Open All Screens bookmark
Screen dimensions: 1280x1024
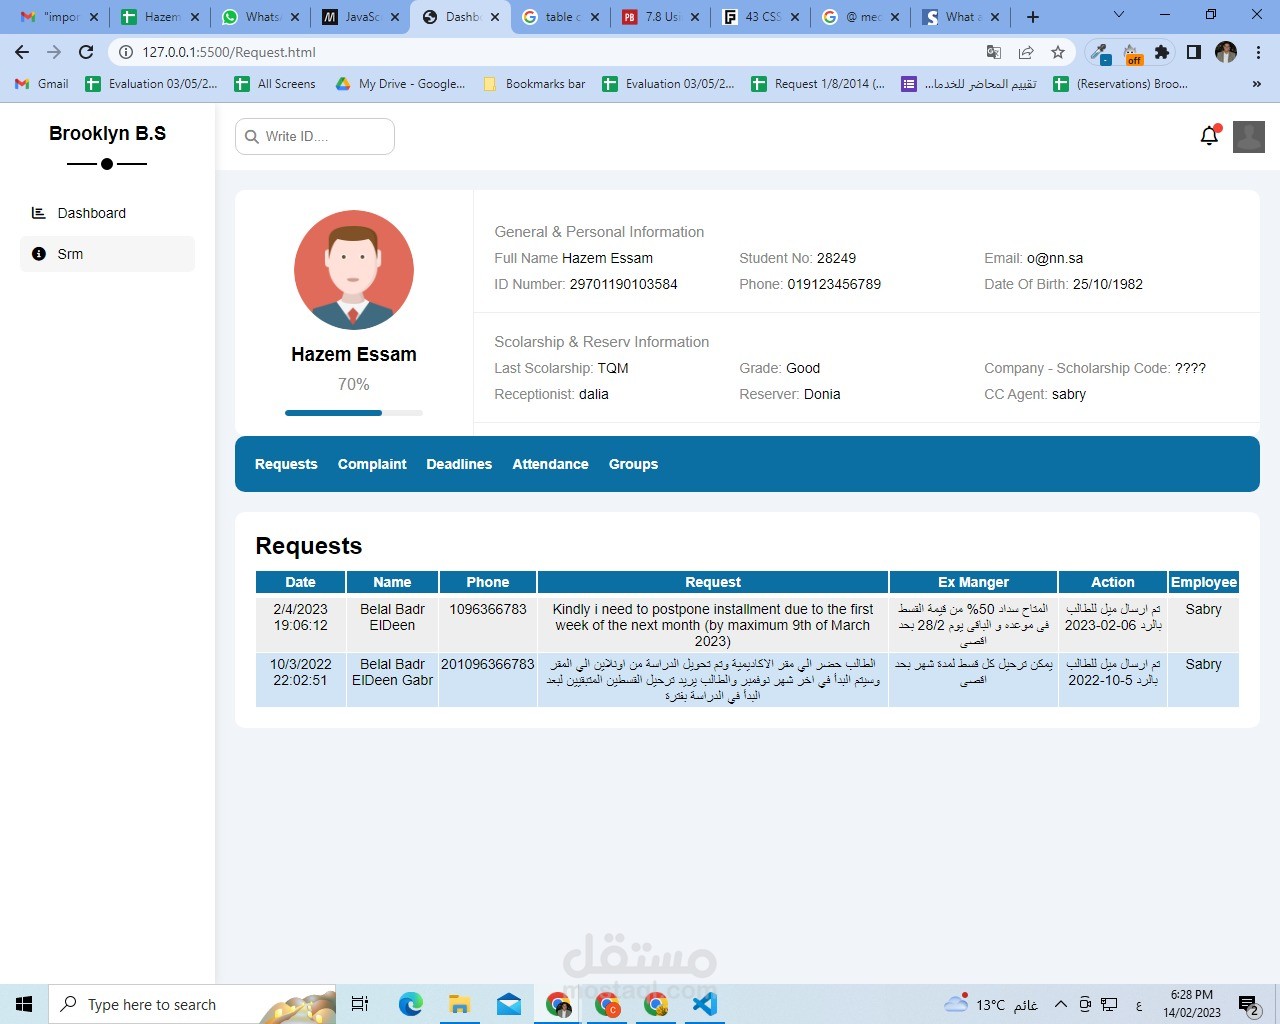click(275, 84)
